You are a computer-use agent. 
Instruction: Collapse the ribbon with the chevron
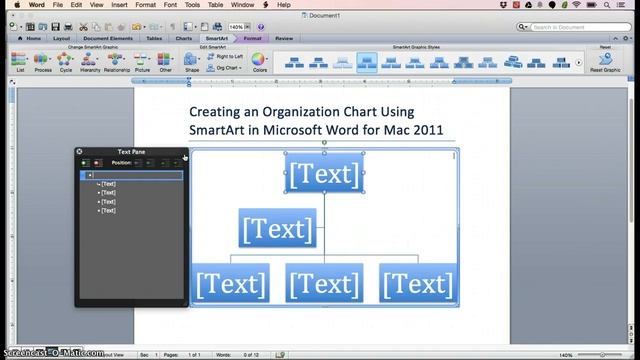pyautogui.click(x=616, y=38)
